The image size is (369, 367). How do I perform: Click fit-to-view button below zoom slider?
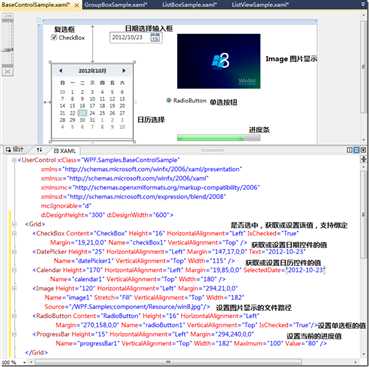coord(8,72)
